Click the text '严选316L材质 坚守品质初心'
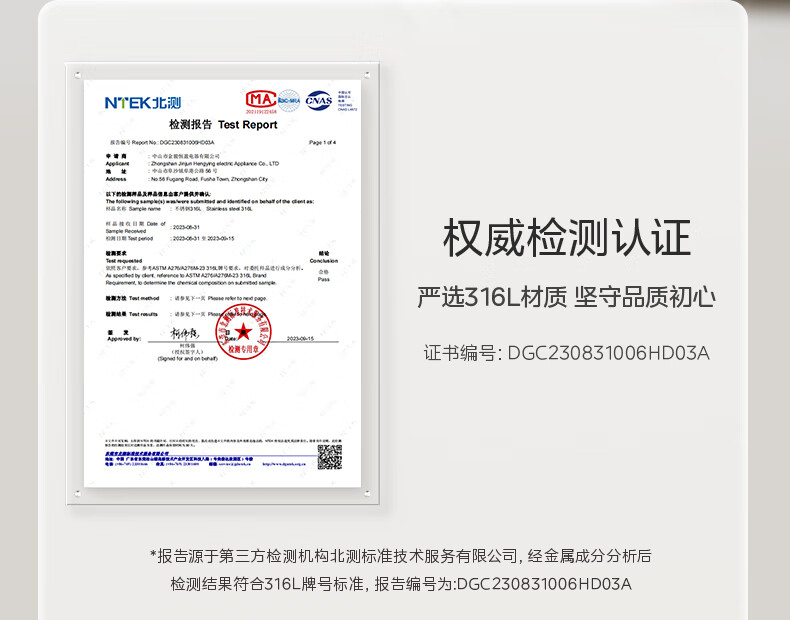Screen dimensions: 790x620 pos(566,297)
